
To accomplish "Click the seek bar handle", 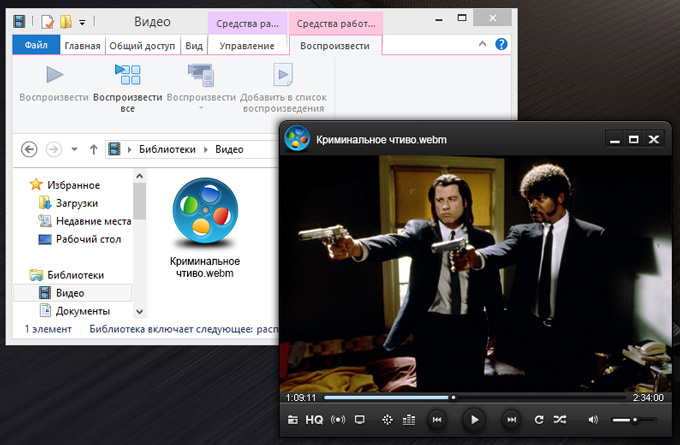I will tap(453, 397).
